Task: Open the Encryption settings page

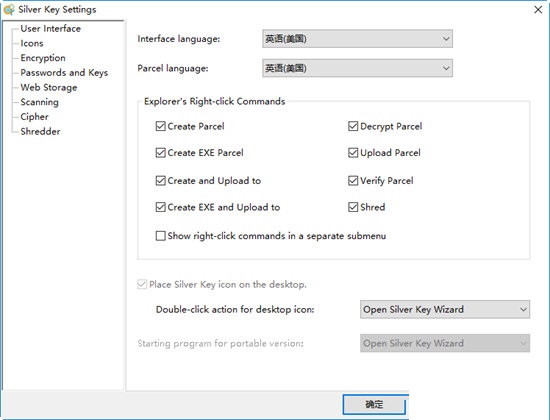Action: coord(43,58)
